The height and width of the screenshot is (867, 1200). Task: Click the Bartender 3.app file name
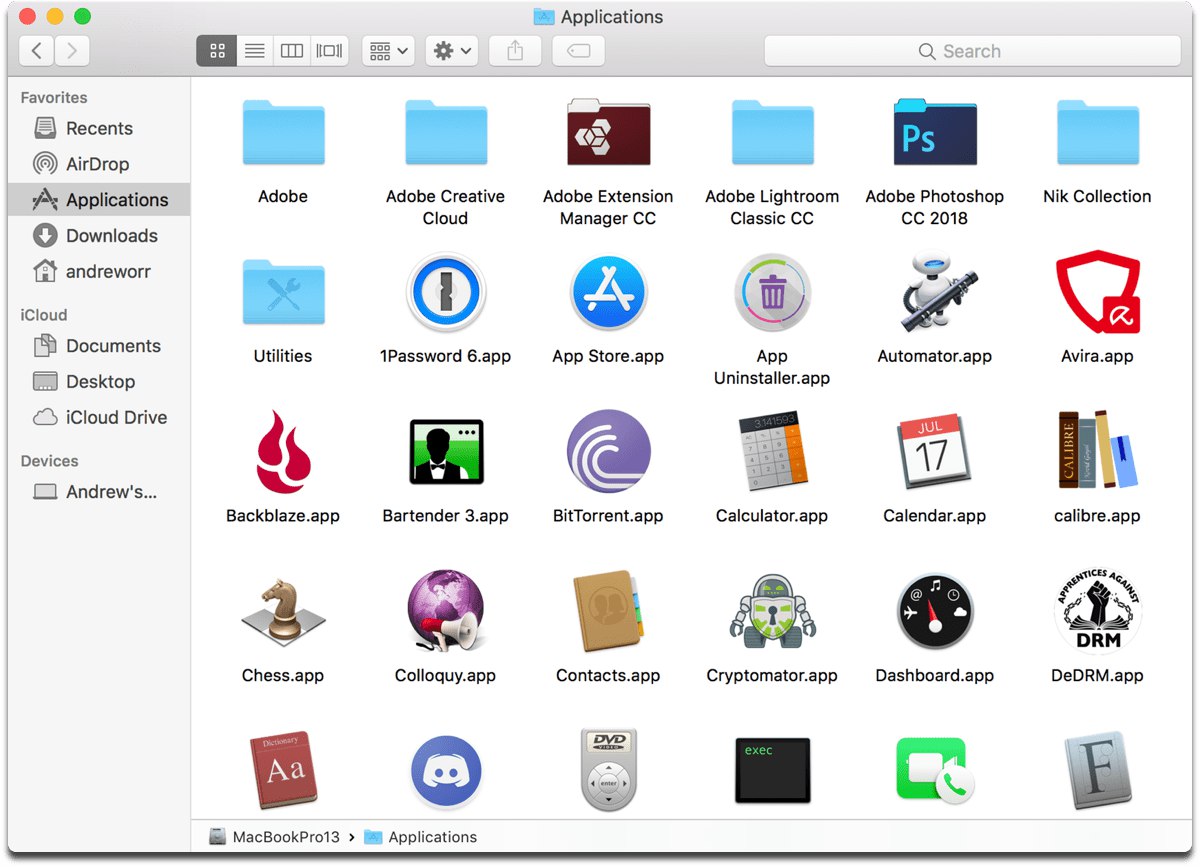[445, 516]
